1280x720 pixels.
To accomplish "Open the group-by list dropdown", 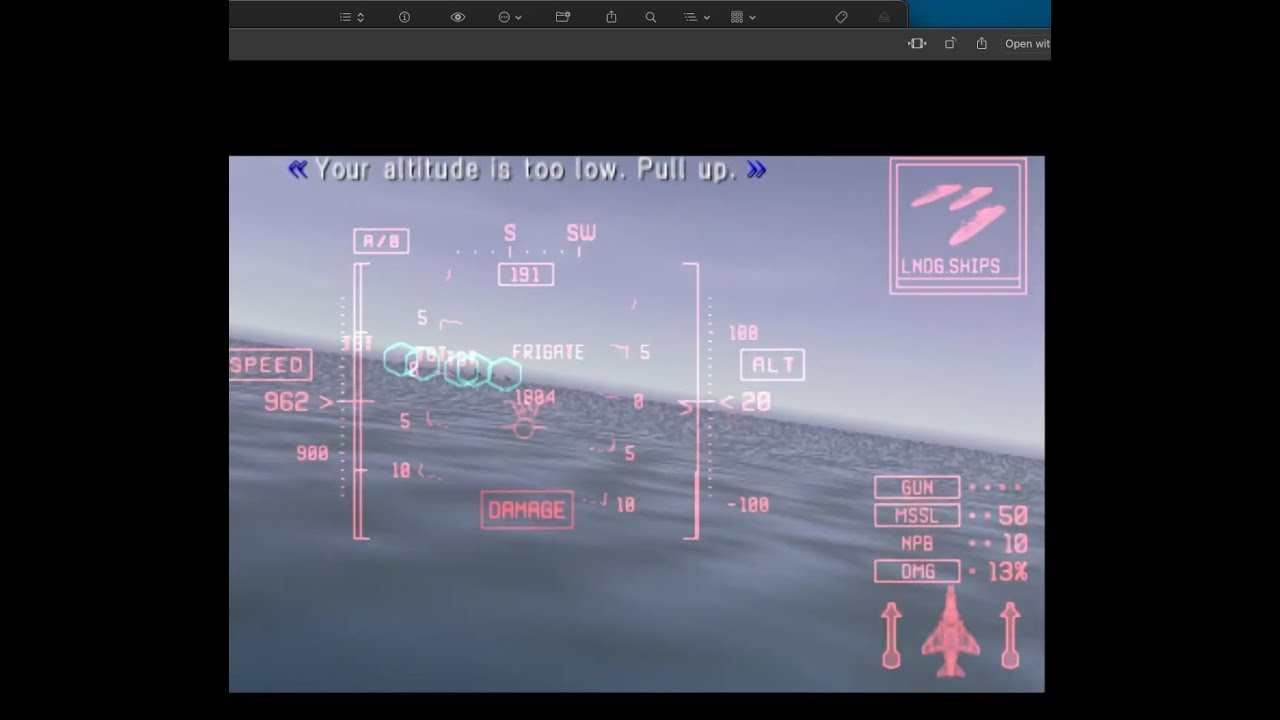I will [x=697, y=17].
